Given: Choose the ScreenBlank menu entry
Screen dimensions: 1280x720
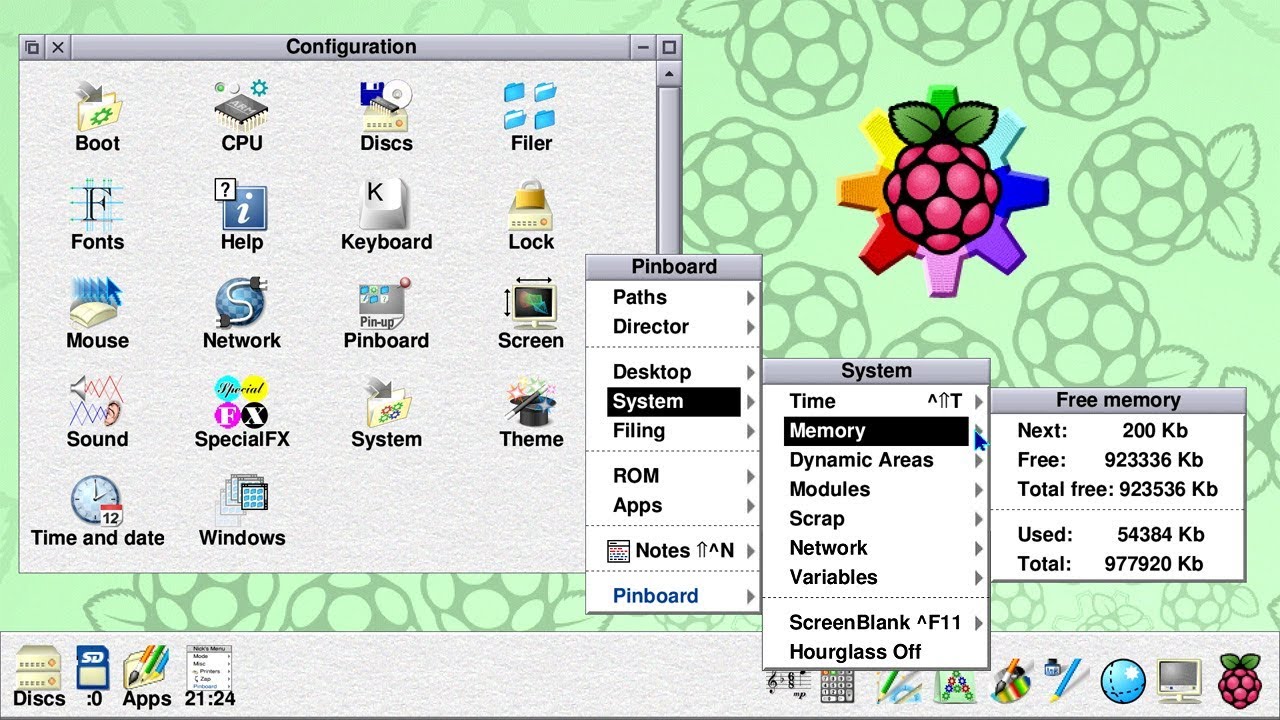Looking at the screenshot, I should 876,622.
